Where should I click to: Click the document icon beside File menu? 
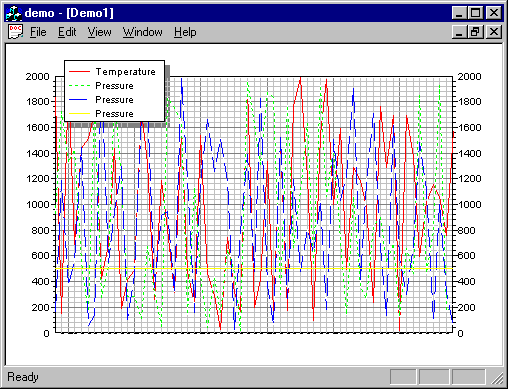click(15, 32)
